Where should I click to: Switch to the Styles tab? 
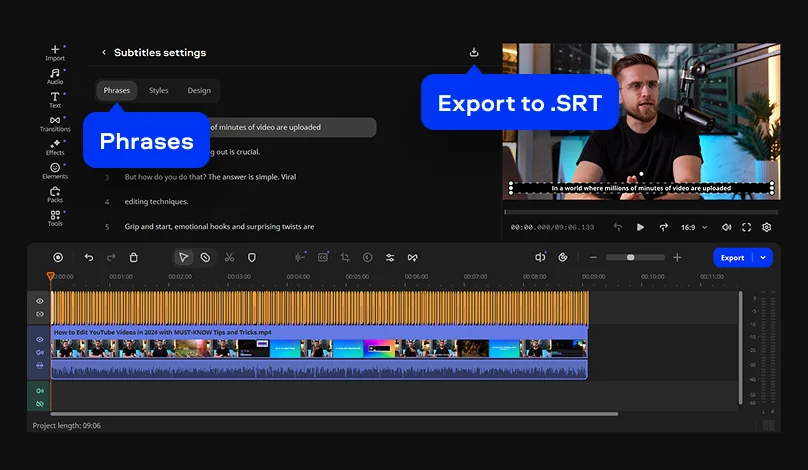(159, 91)
